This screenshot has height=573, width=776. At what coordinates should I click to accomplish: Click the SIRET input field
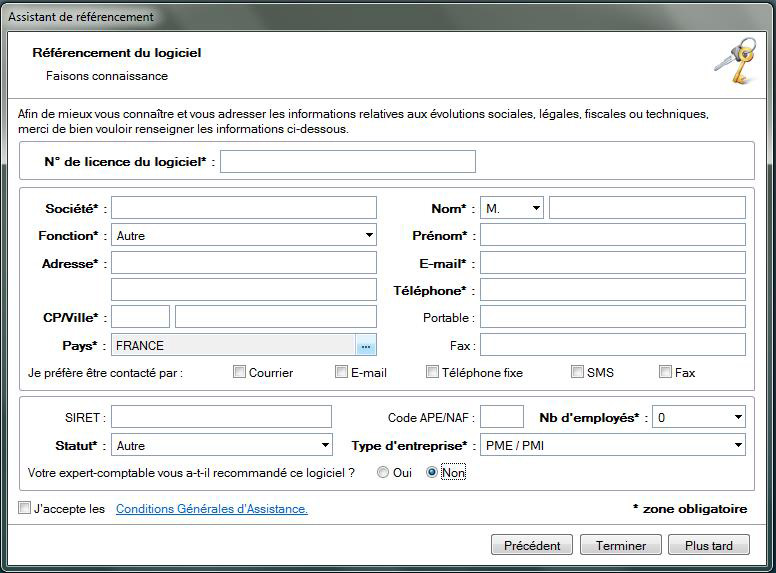coord(221,417)
